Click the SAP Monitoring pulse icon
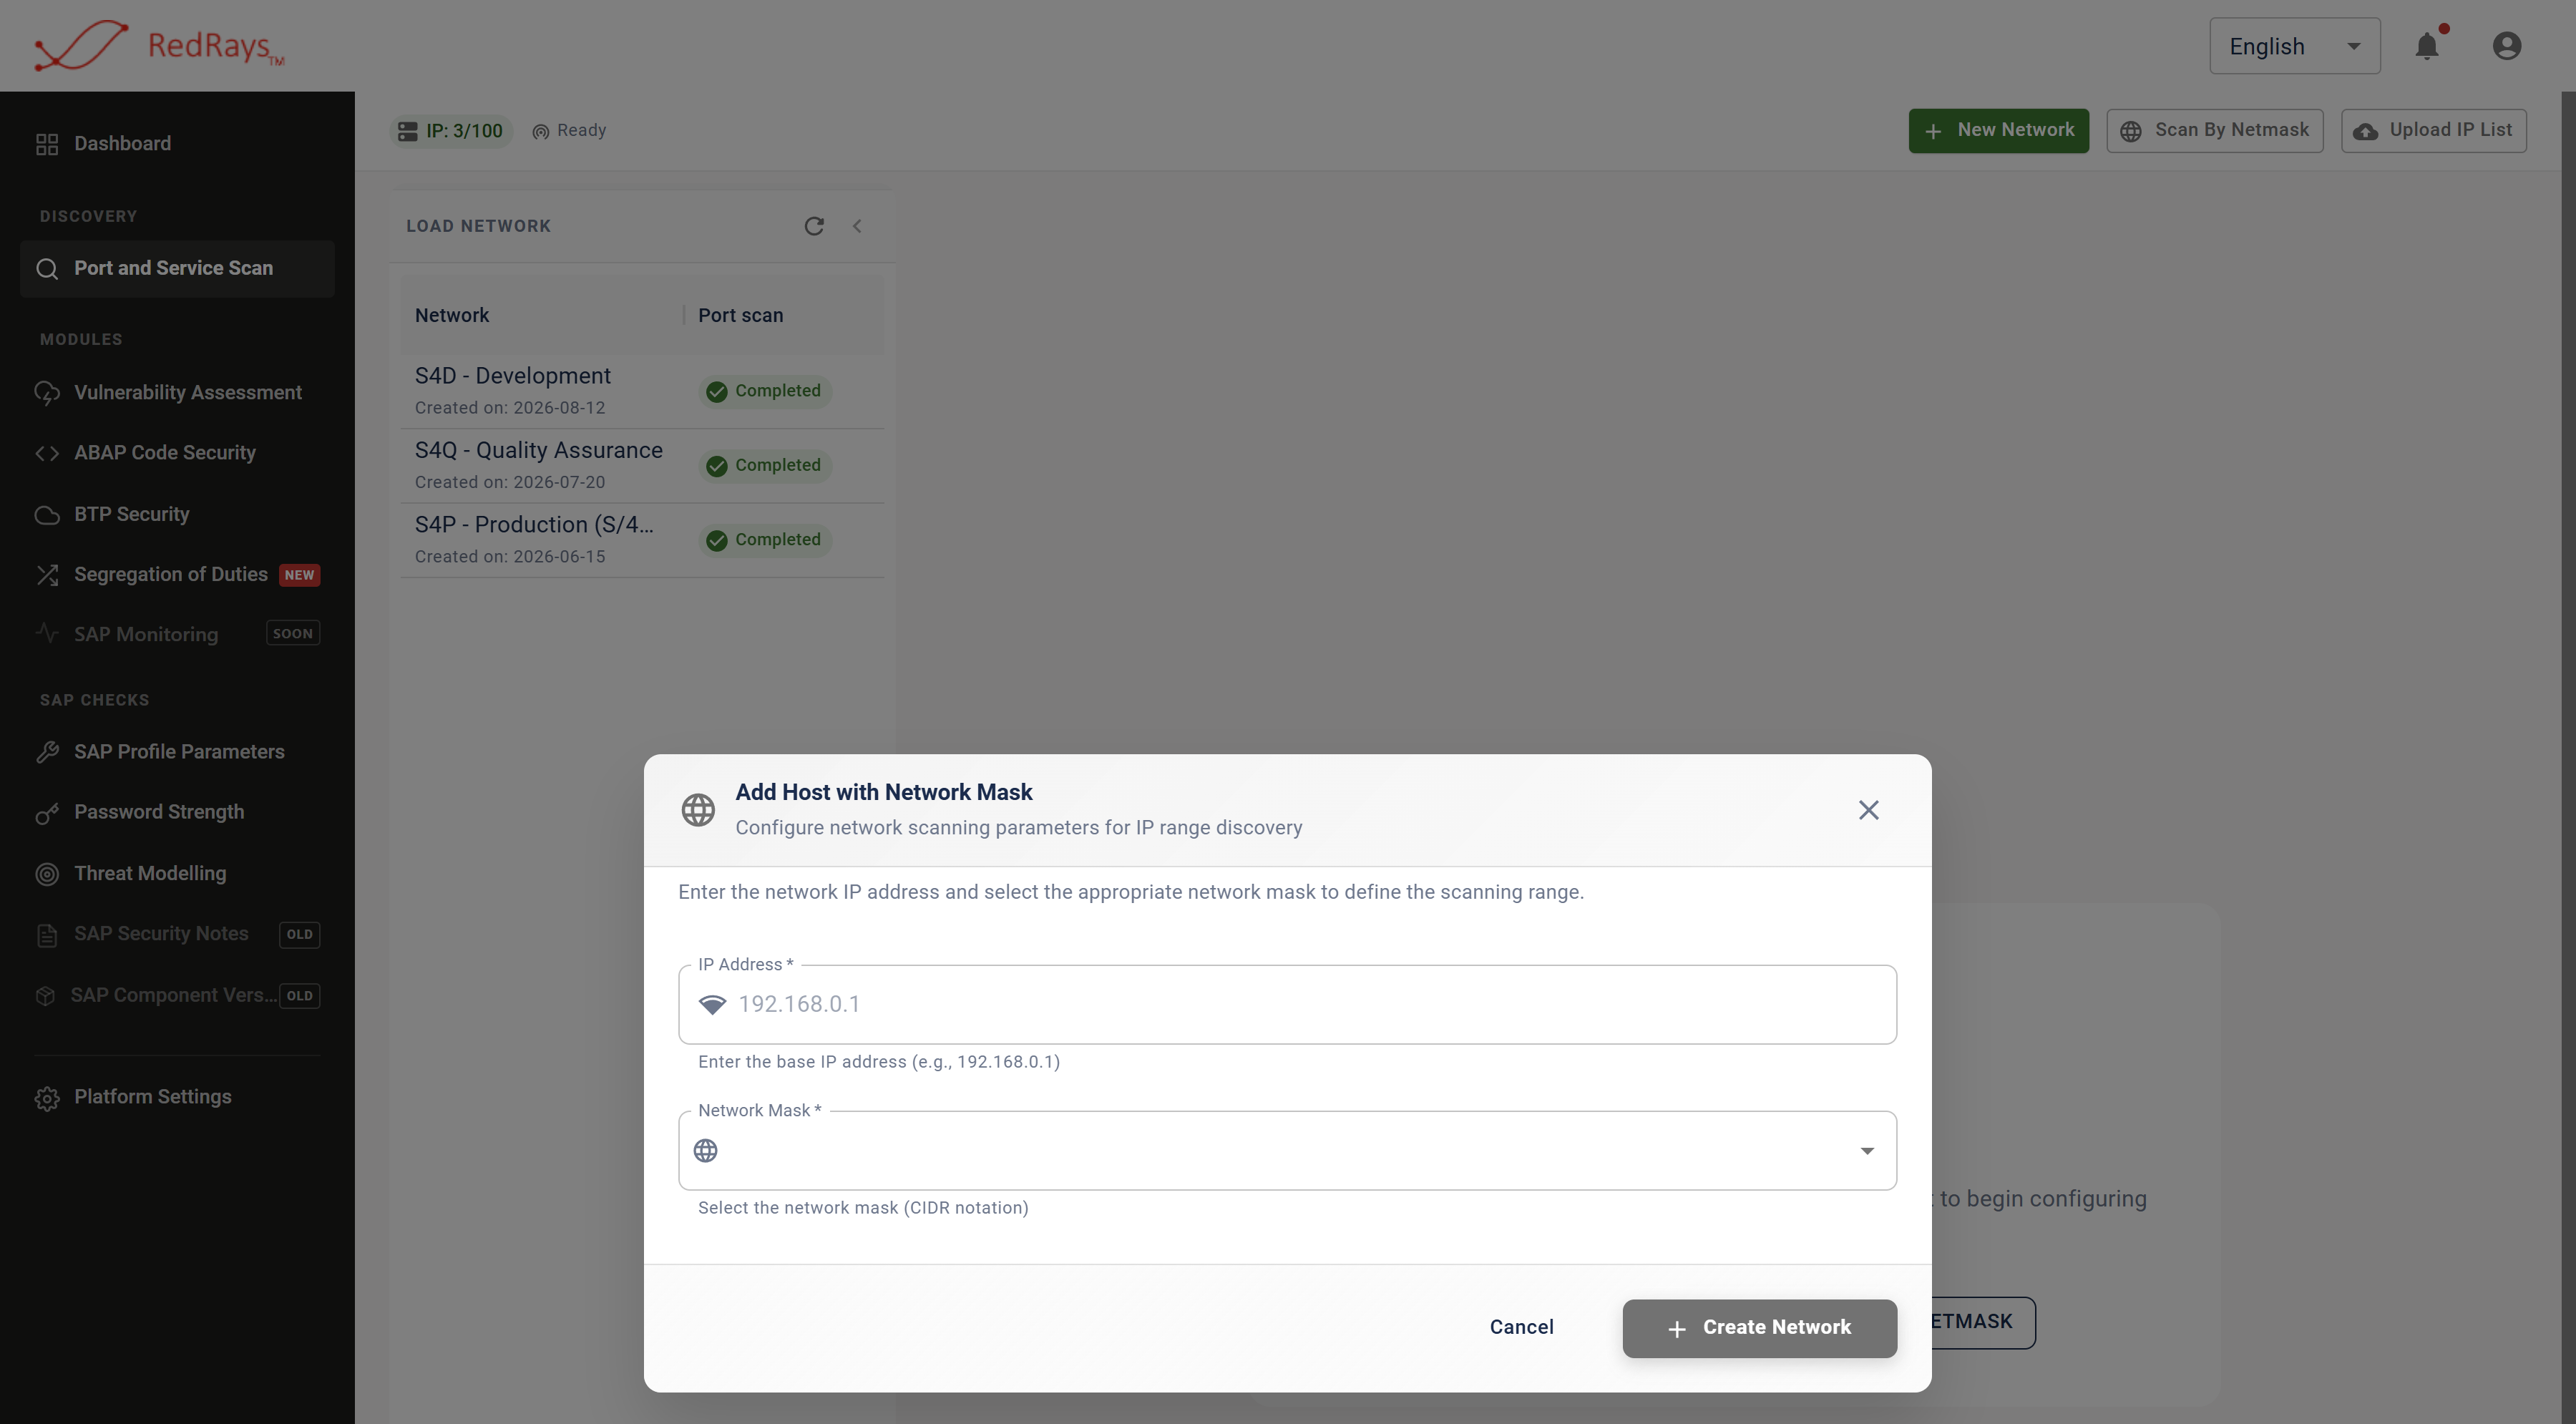The height and width of the screenshot is (1424, 2576). pyautogui.click(x=47, y=633)
